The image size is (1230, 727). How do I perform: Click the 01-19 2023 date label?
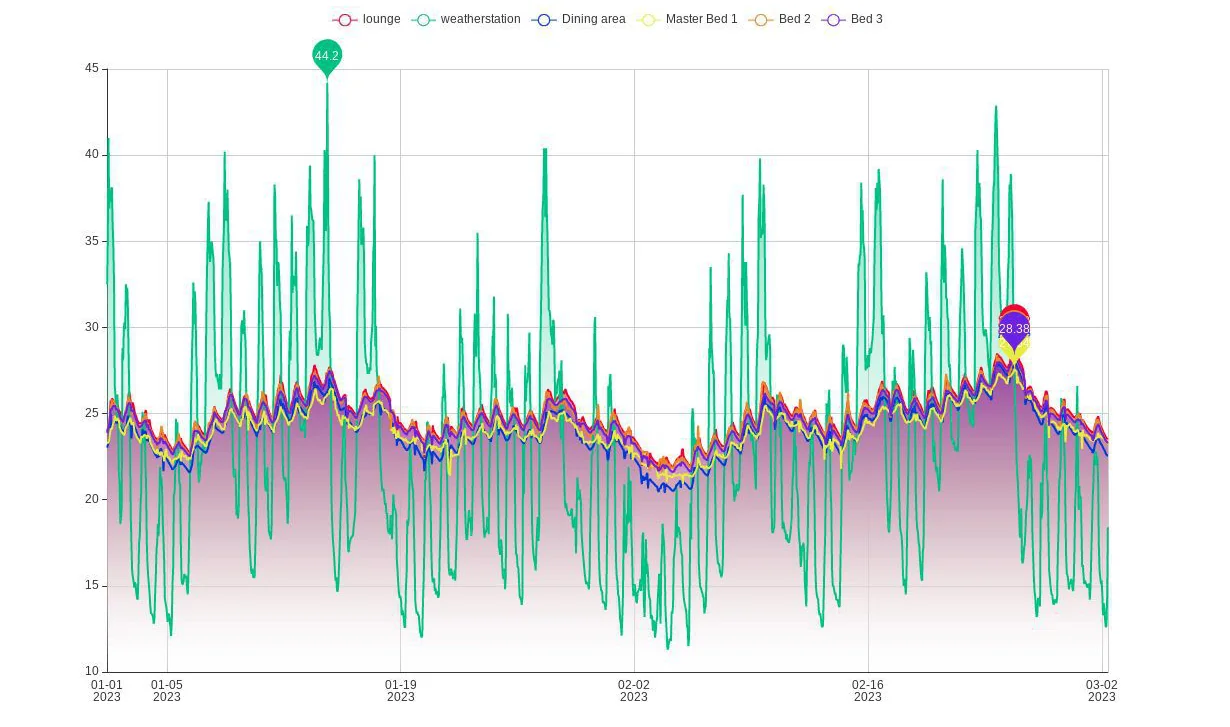[x=401, y=691]
